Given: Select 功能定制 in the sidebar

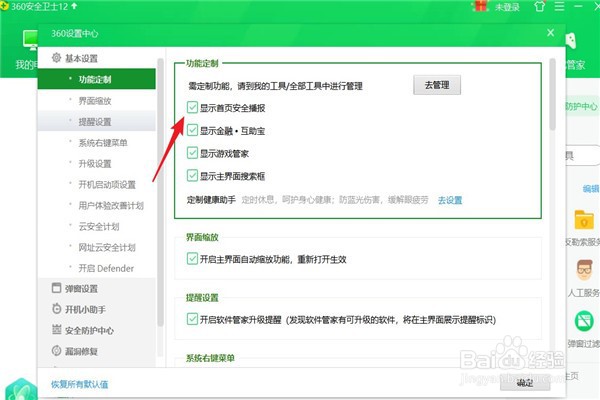Looking at the screenshot, I should 96,79.
